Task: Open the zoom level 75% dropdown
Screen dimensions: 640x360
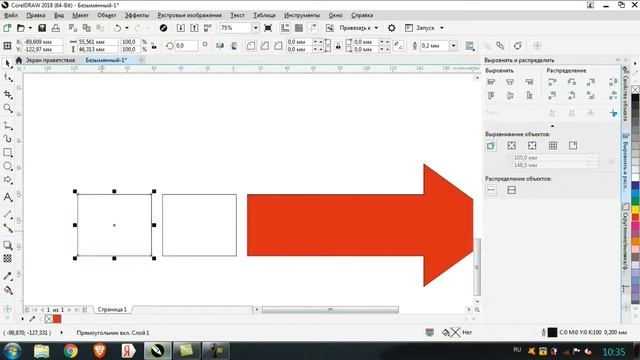Action: pos(256,28)
